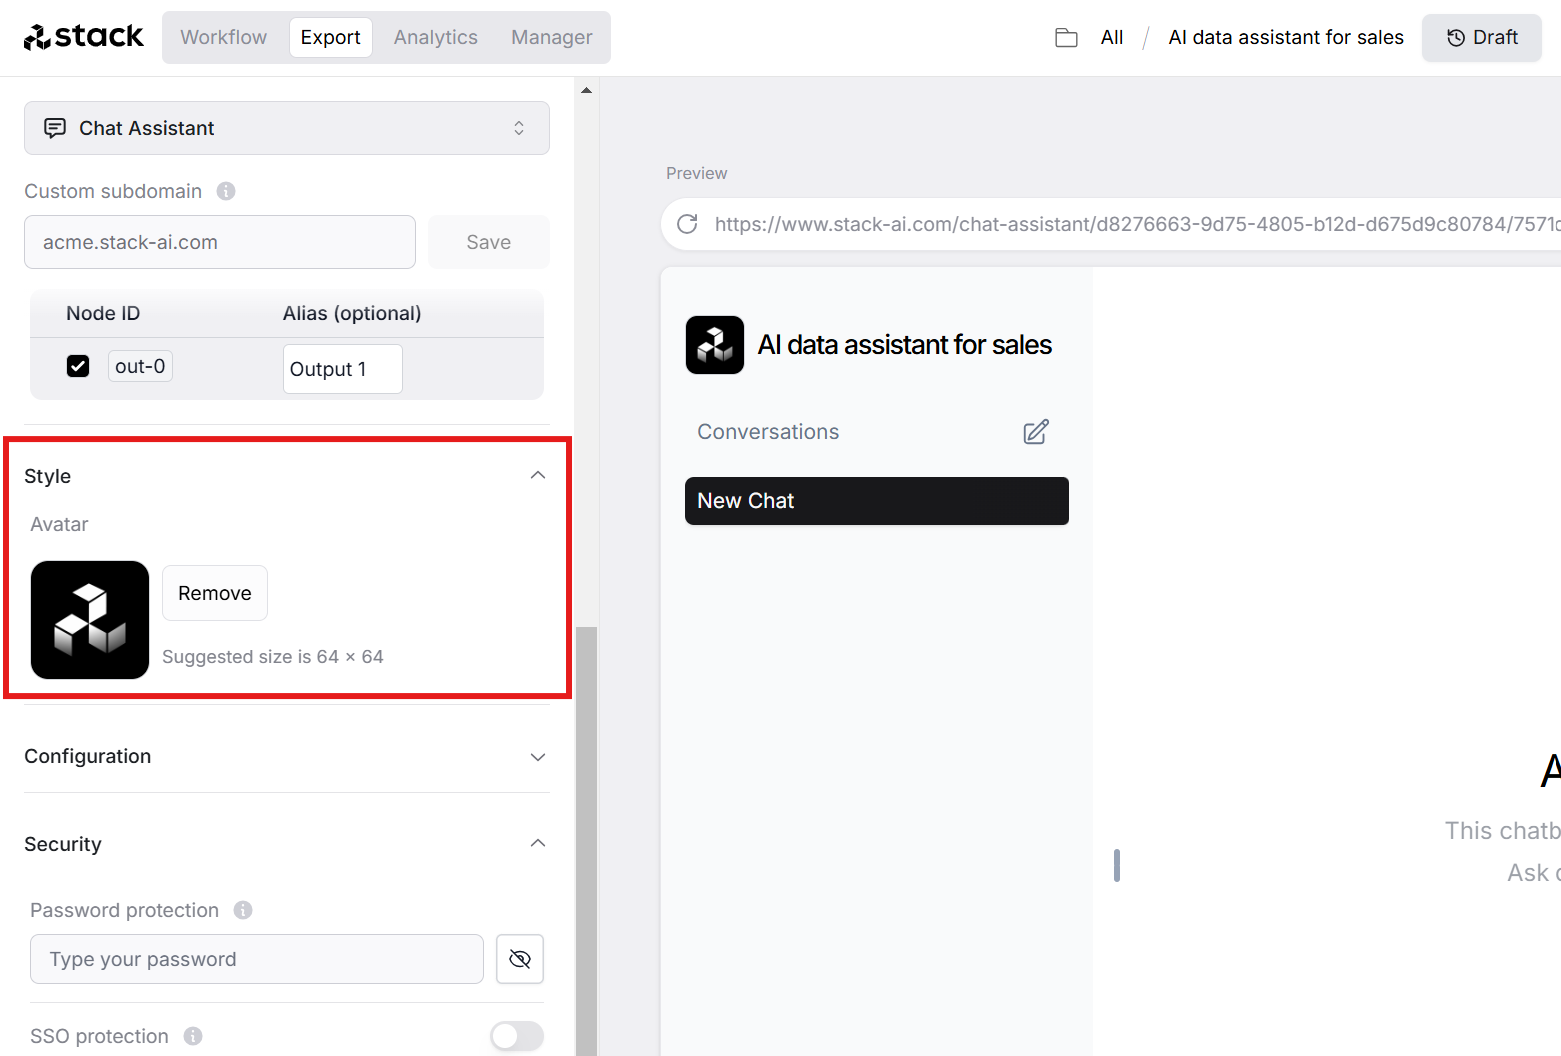Open the All projects breadcrumb
The image size is (1561, 1056).
tap(1112, 37)
